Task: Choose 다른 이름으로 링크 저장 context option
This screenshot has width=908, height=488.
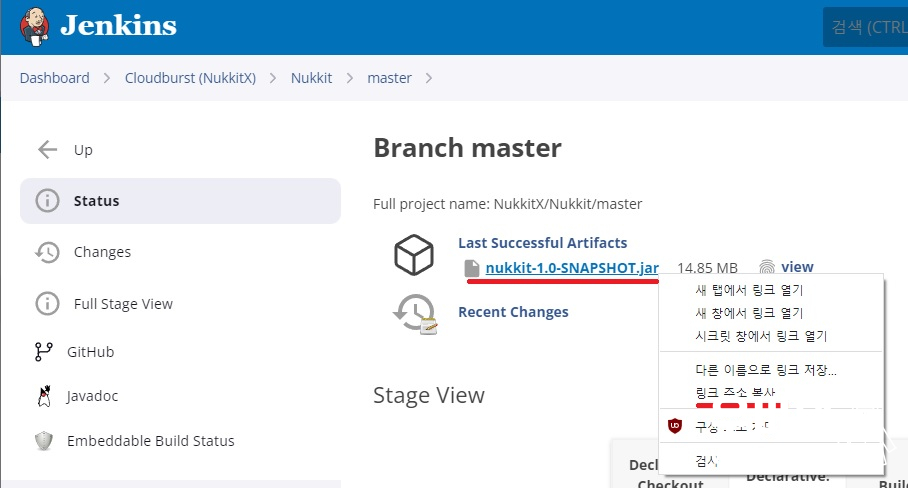Action: pyautogui.click(x=771, y=369)
